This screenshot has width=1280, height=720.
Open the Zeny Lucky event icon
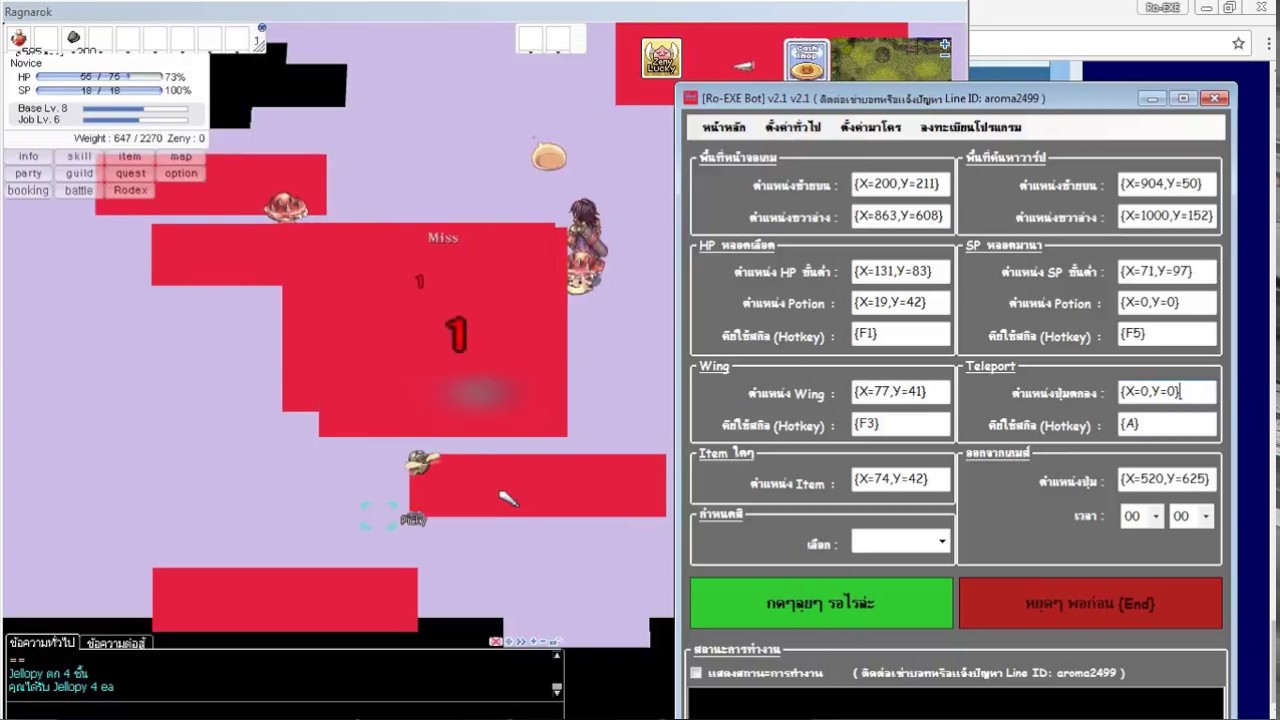[x=661, y=59]
